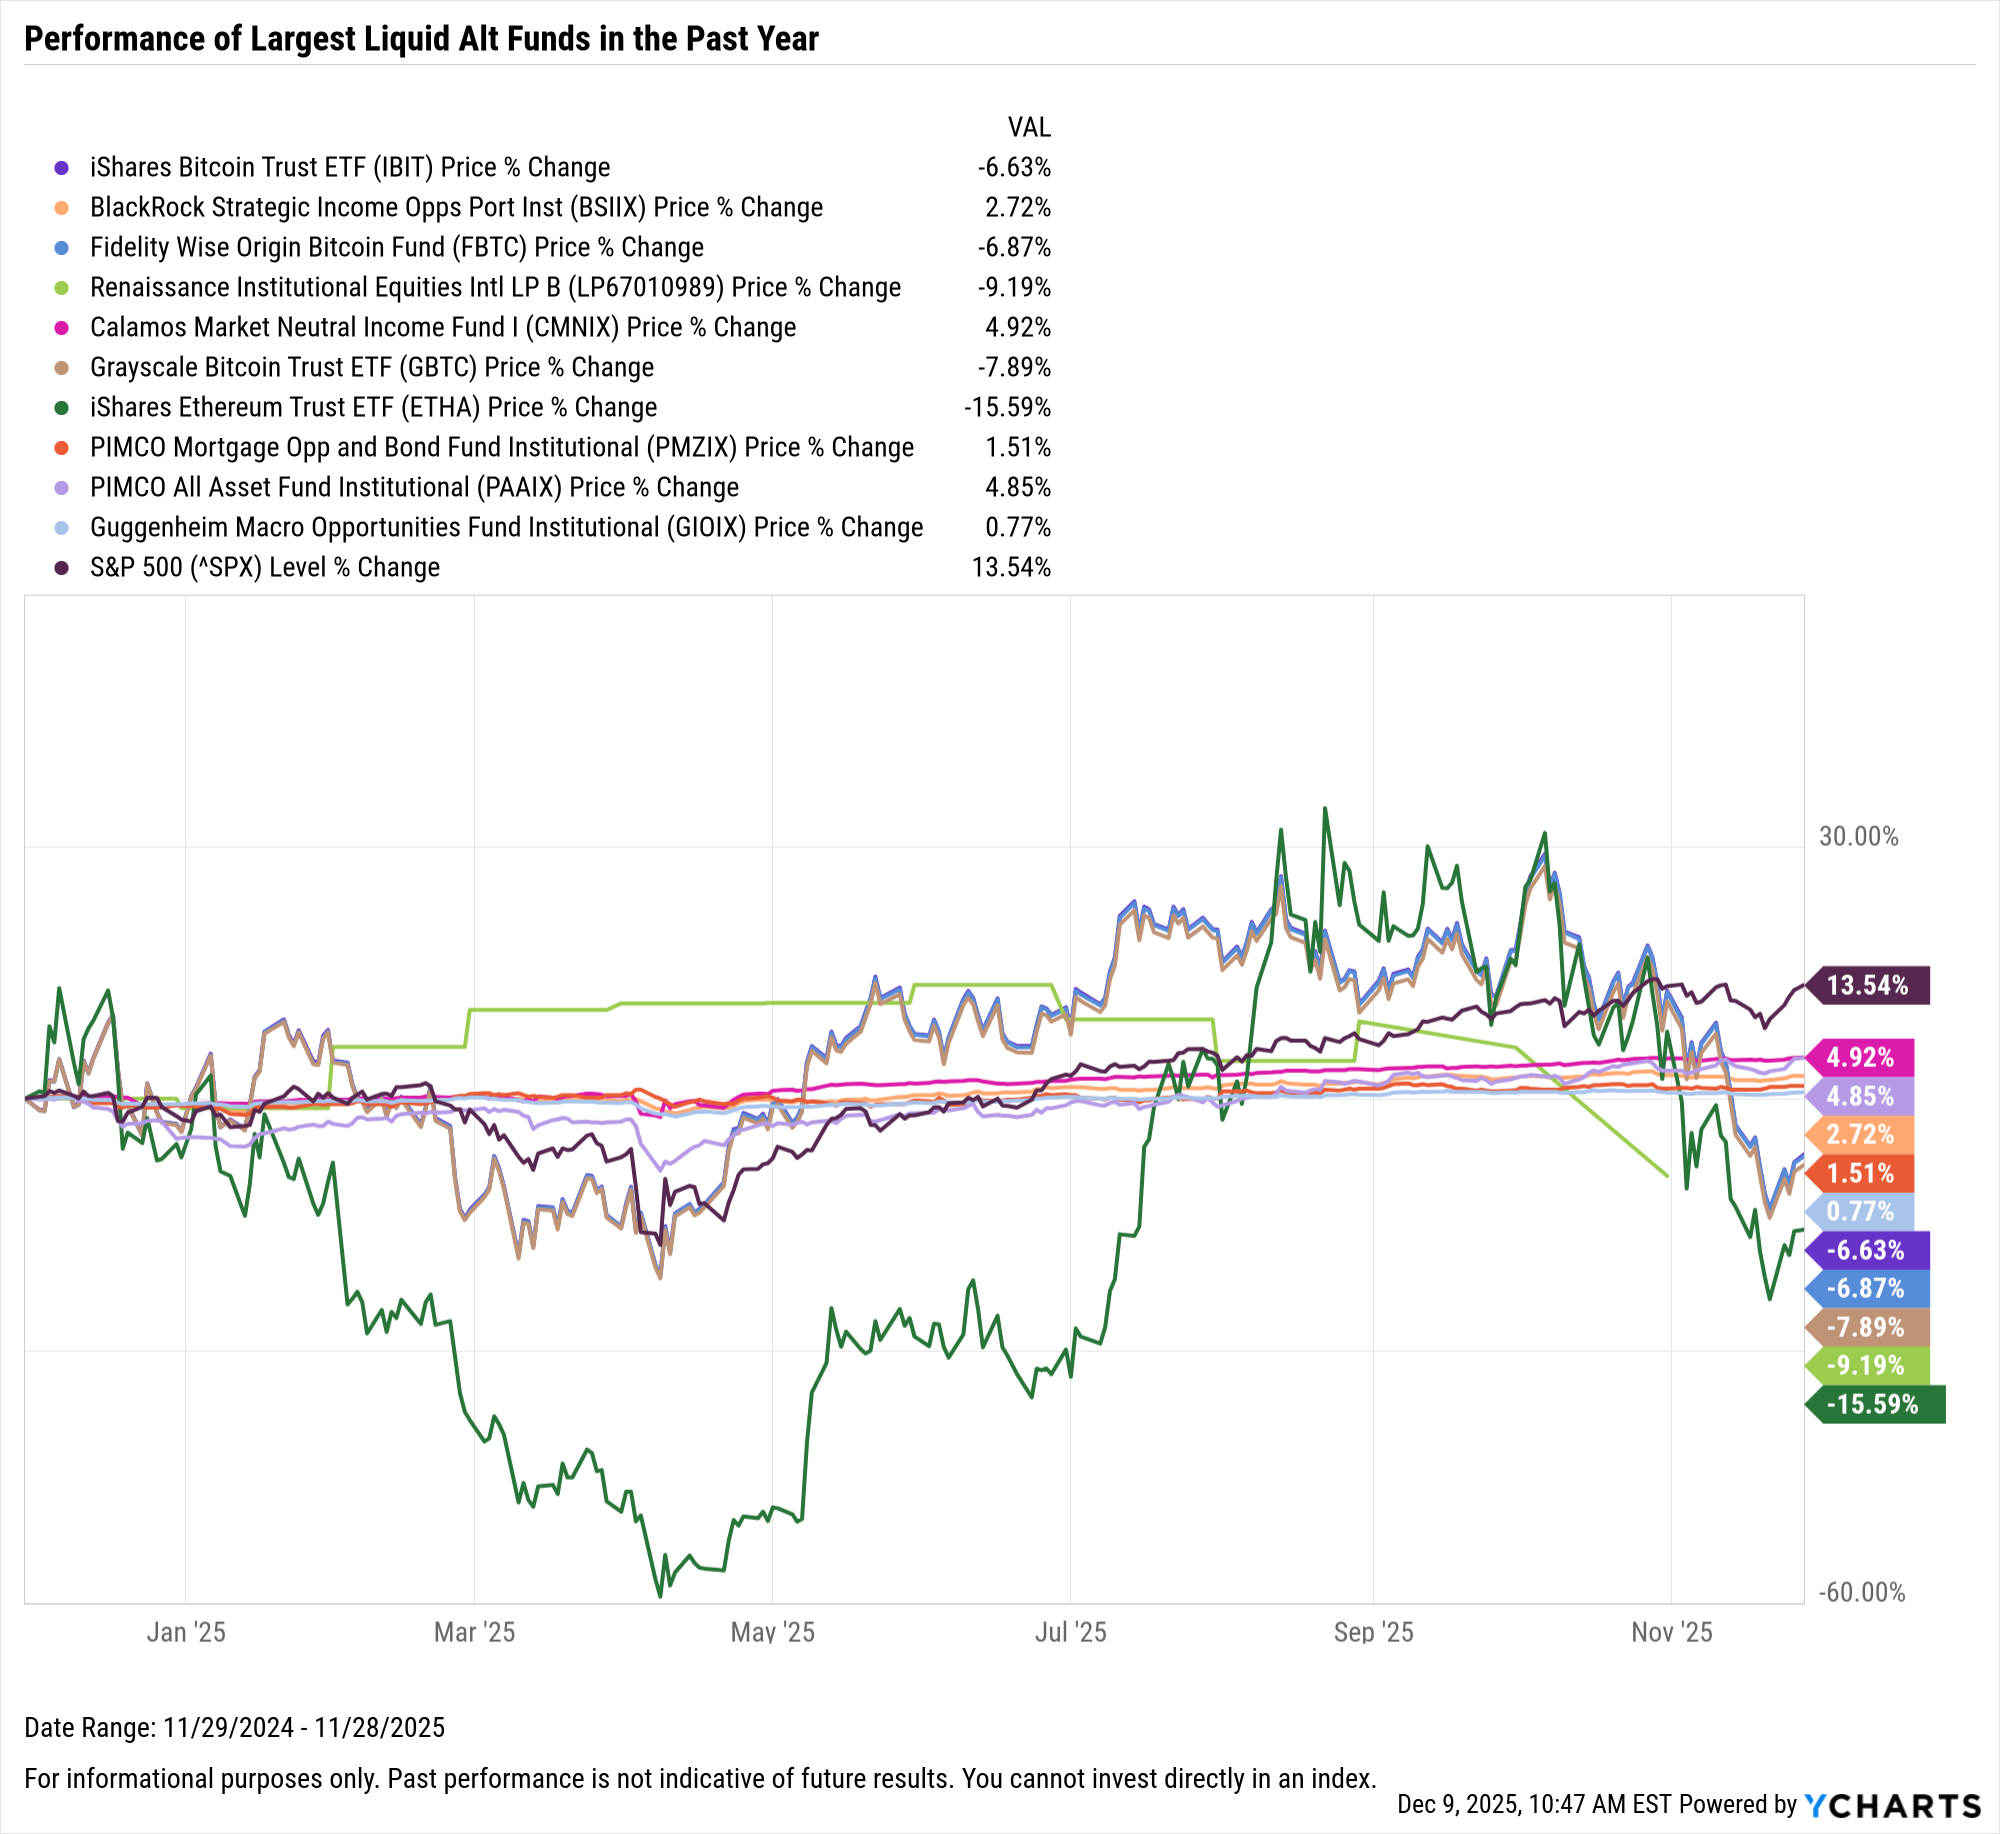The image size is (2000, 1834).
Task: Click the VAL column header
Action: tap(1029, 128)
